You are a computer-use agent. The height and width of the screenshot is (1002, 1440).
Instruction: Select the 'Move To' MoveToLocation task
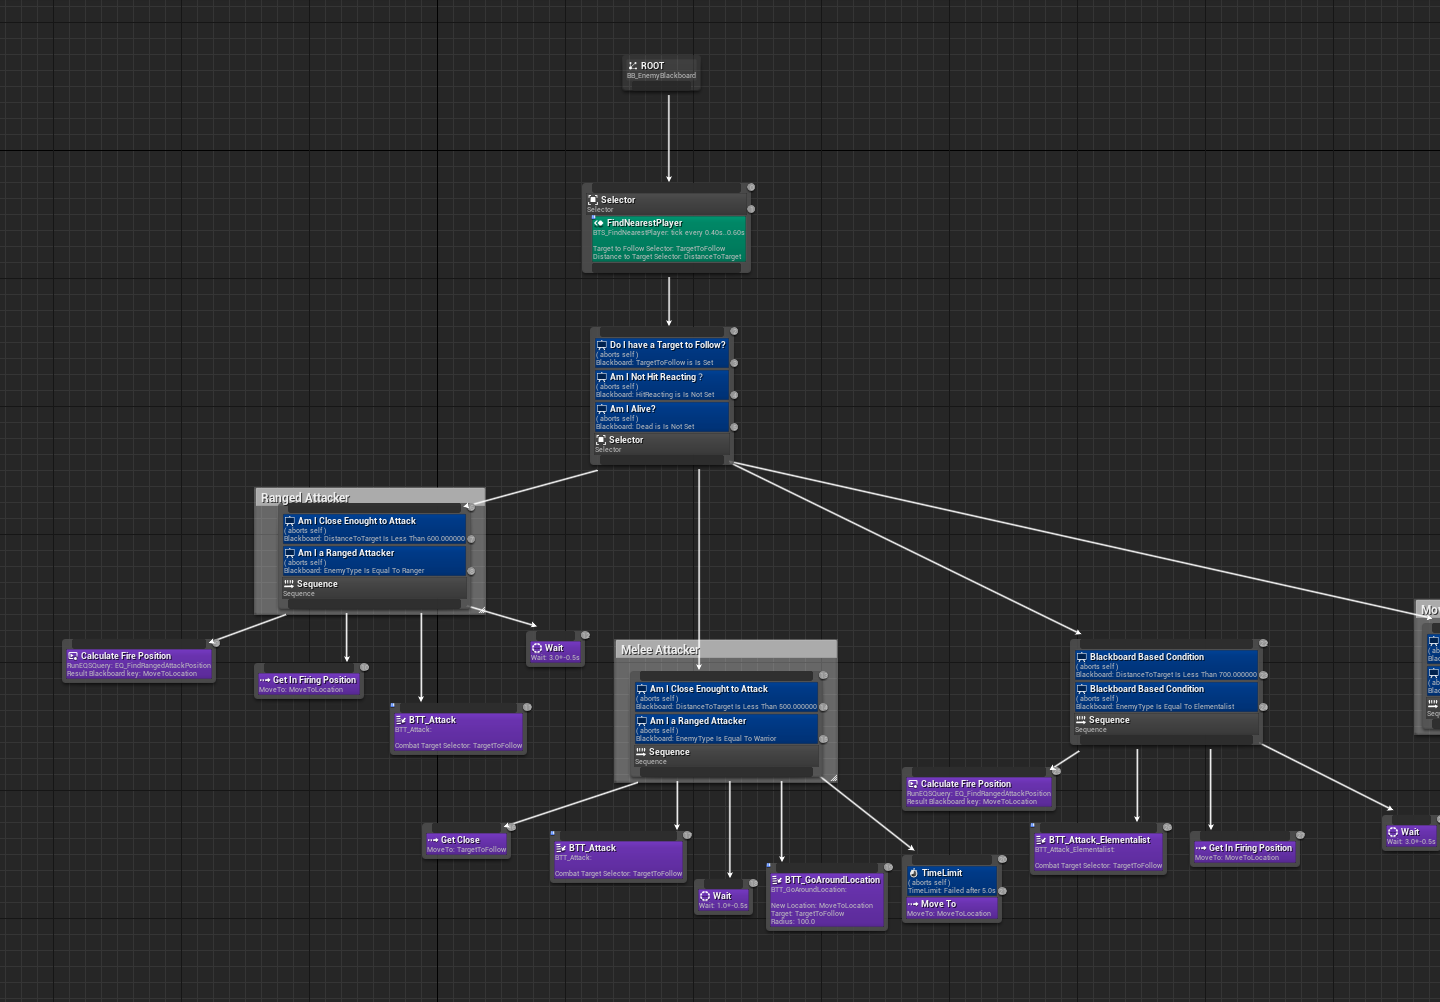[952, 908]
